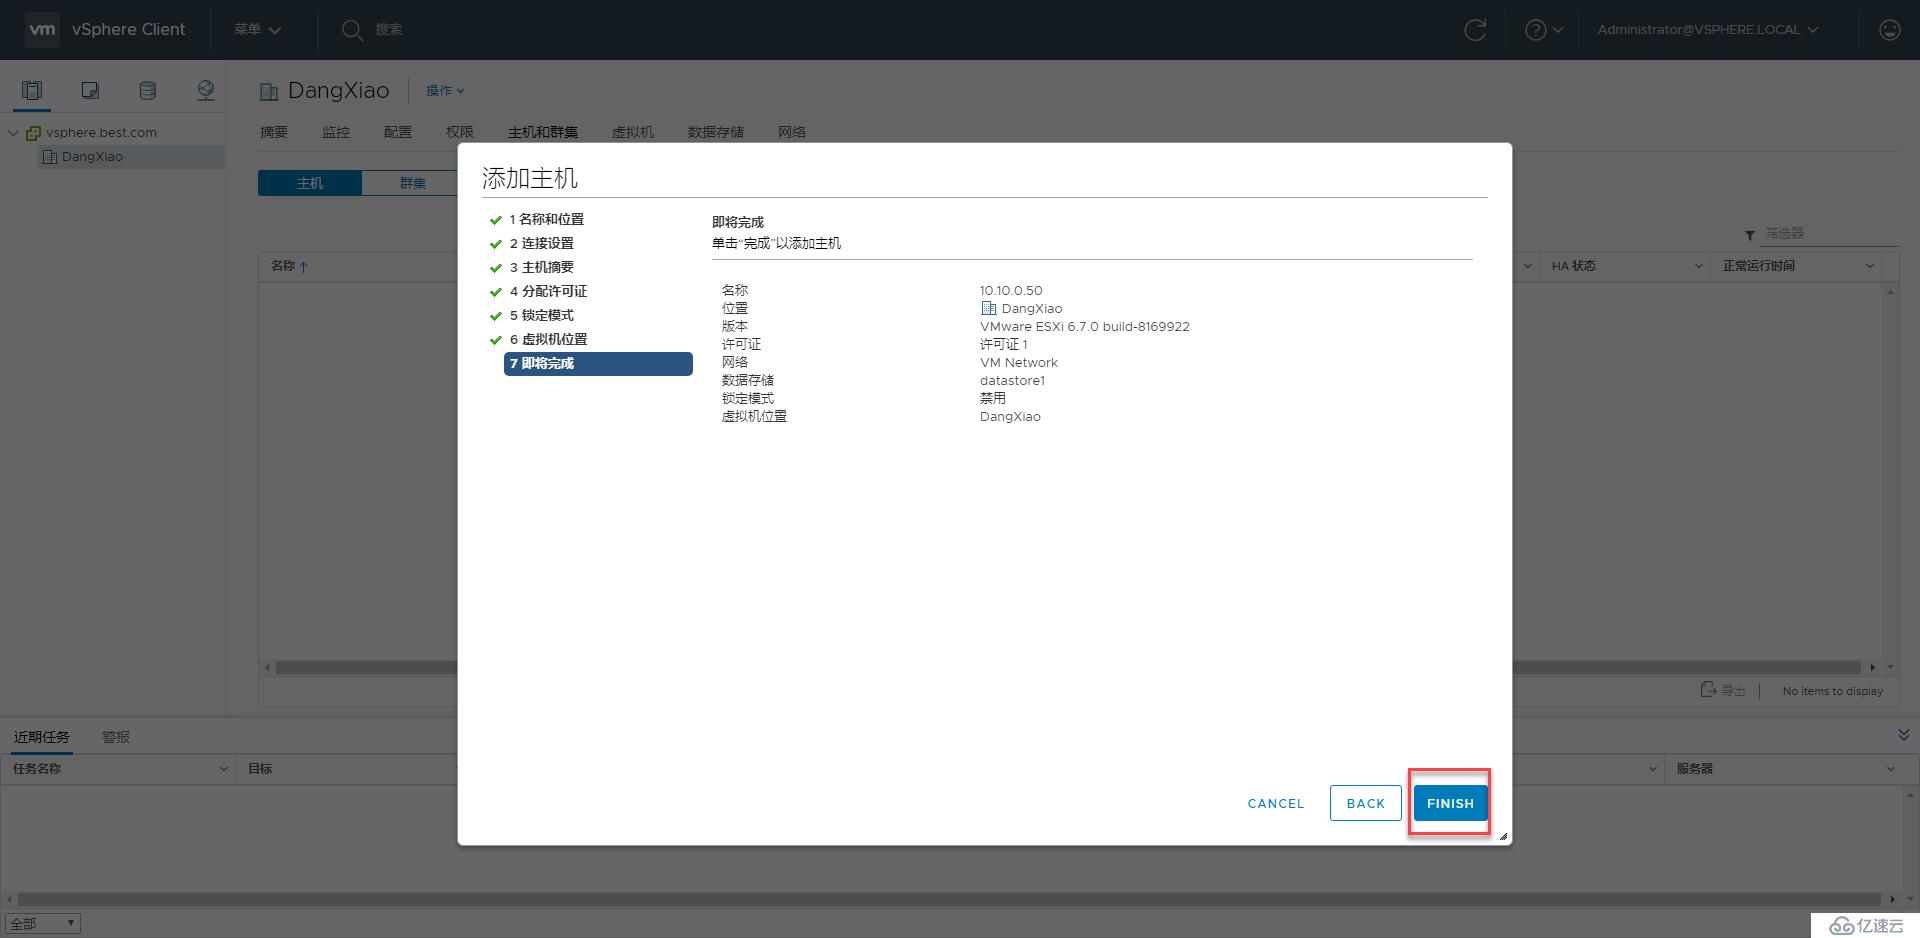Open the 摘要 tab
This screenshot has width=1920, height=938.
pyautogui.click(x=273, y=132)
